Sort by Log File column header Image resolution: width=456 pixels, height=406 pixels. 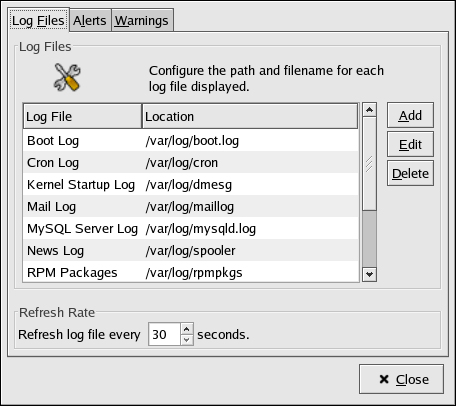point(82,116)
